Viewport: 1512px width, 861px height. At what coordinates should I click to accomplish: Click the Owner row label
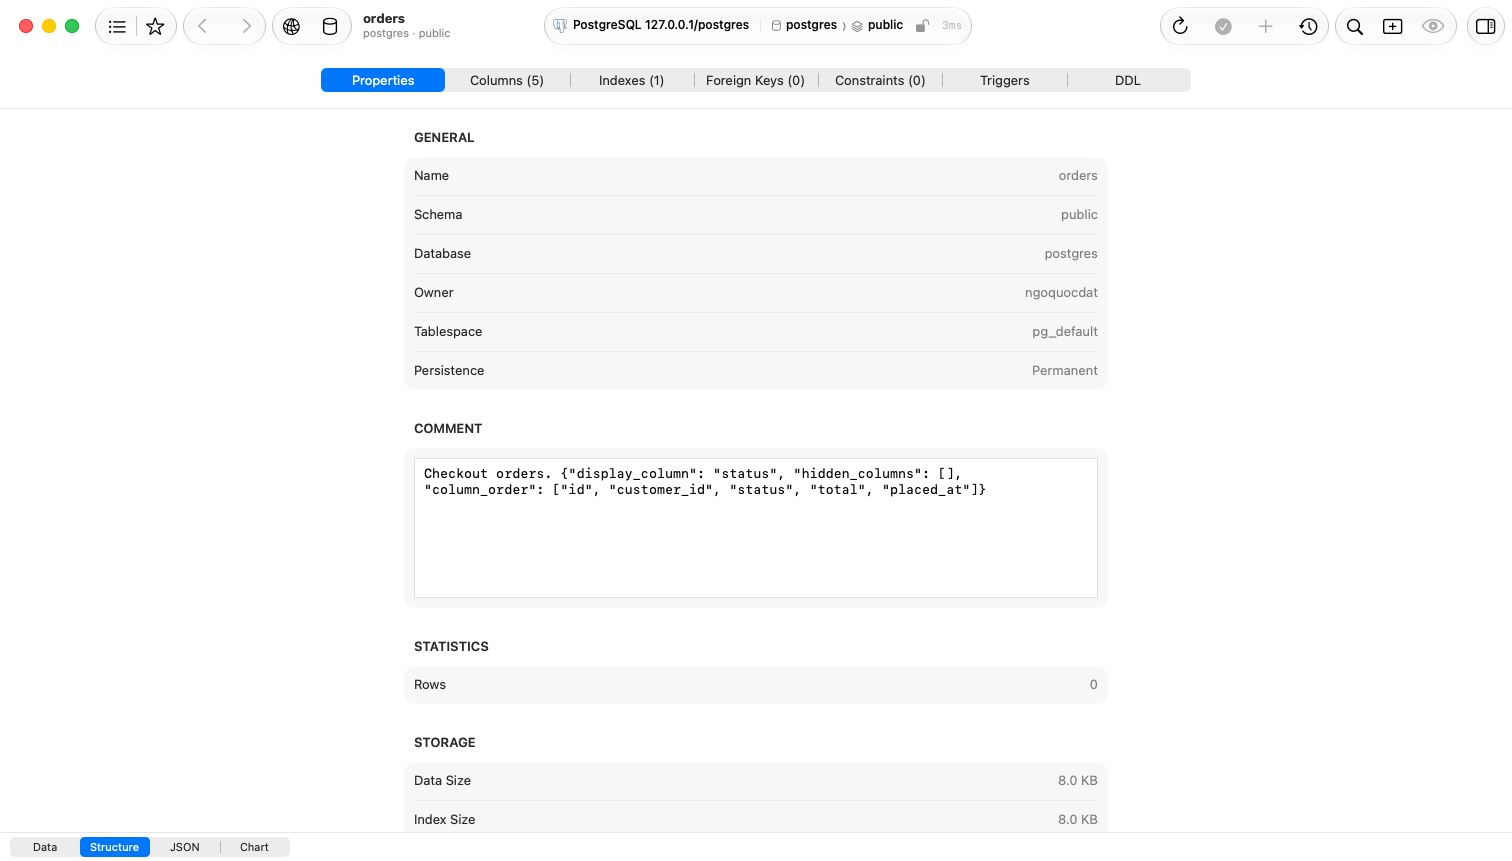tap(434, 293)
